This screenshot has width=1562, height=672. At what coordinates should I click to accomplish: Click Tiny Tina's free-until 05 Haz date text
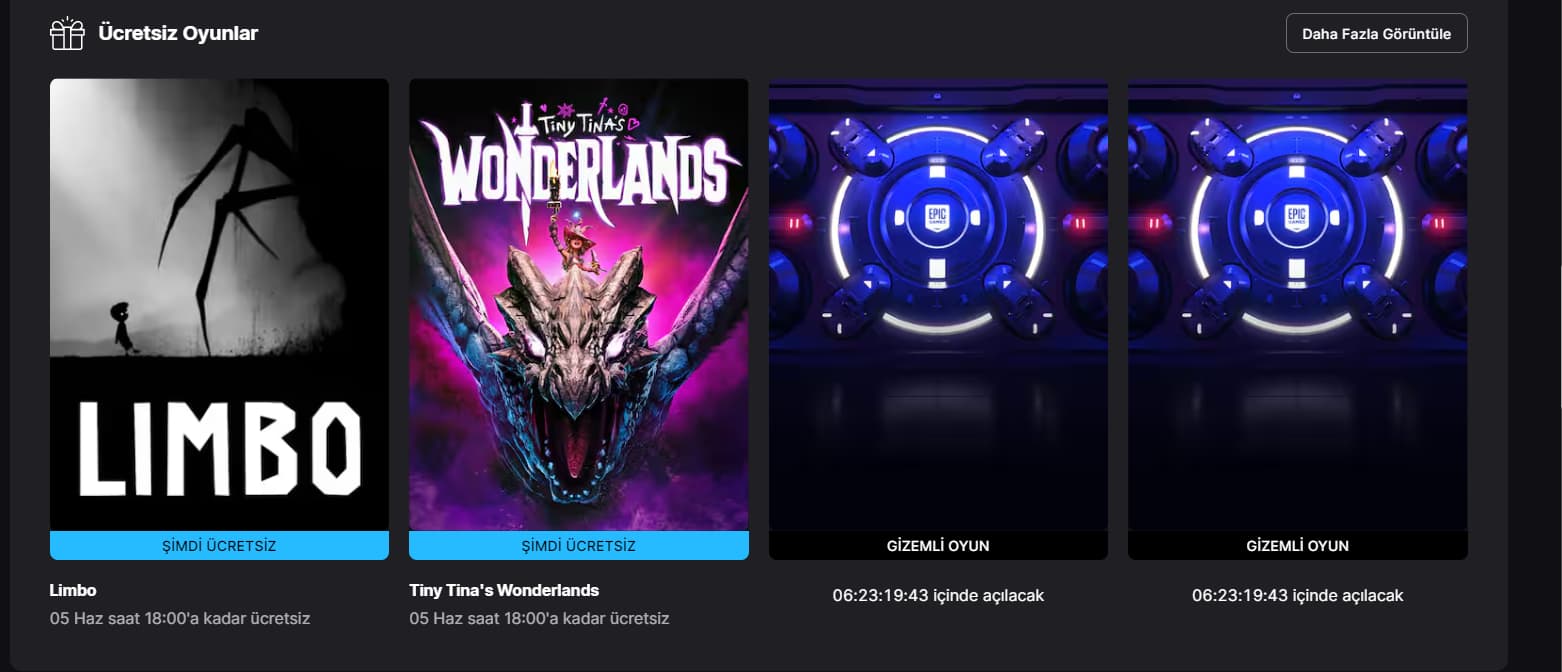coord(540,618)
